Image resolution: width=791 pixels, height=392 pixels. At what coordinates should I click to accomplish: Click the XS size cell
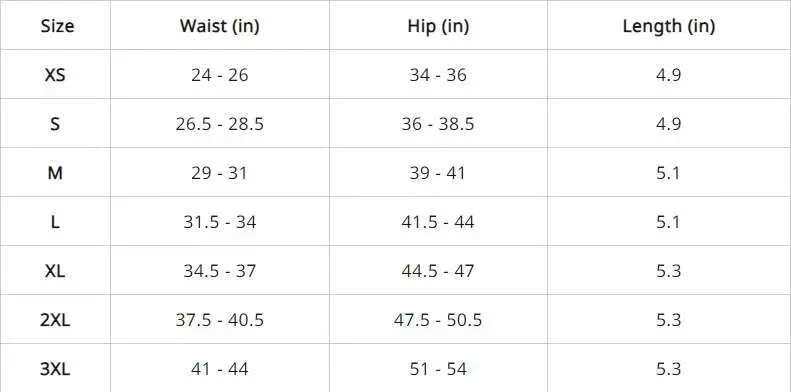[55, 75]
